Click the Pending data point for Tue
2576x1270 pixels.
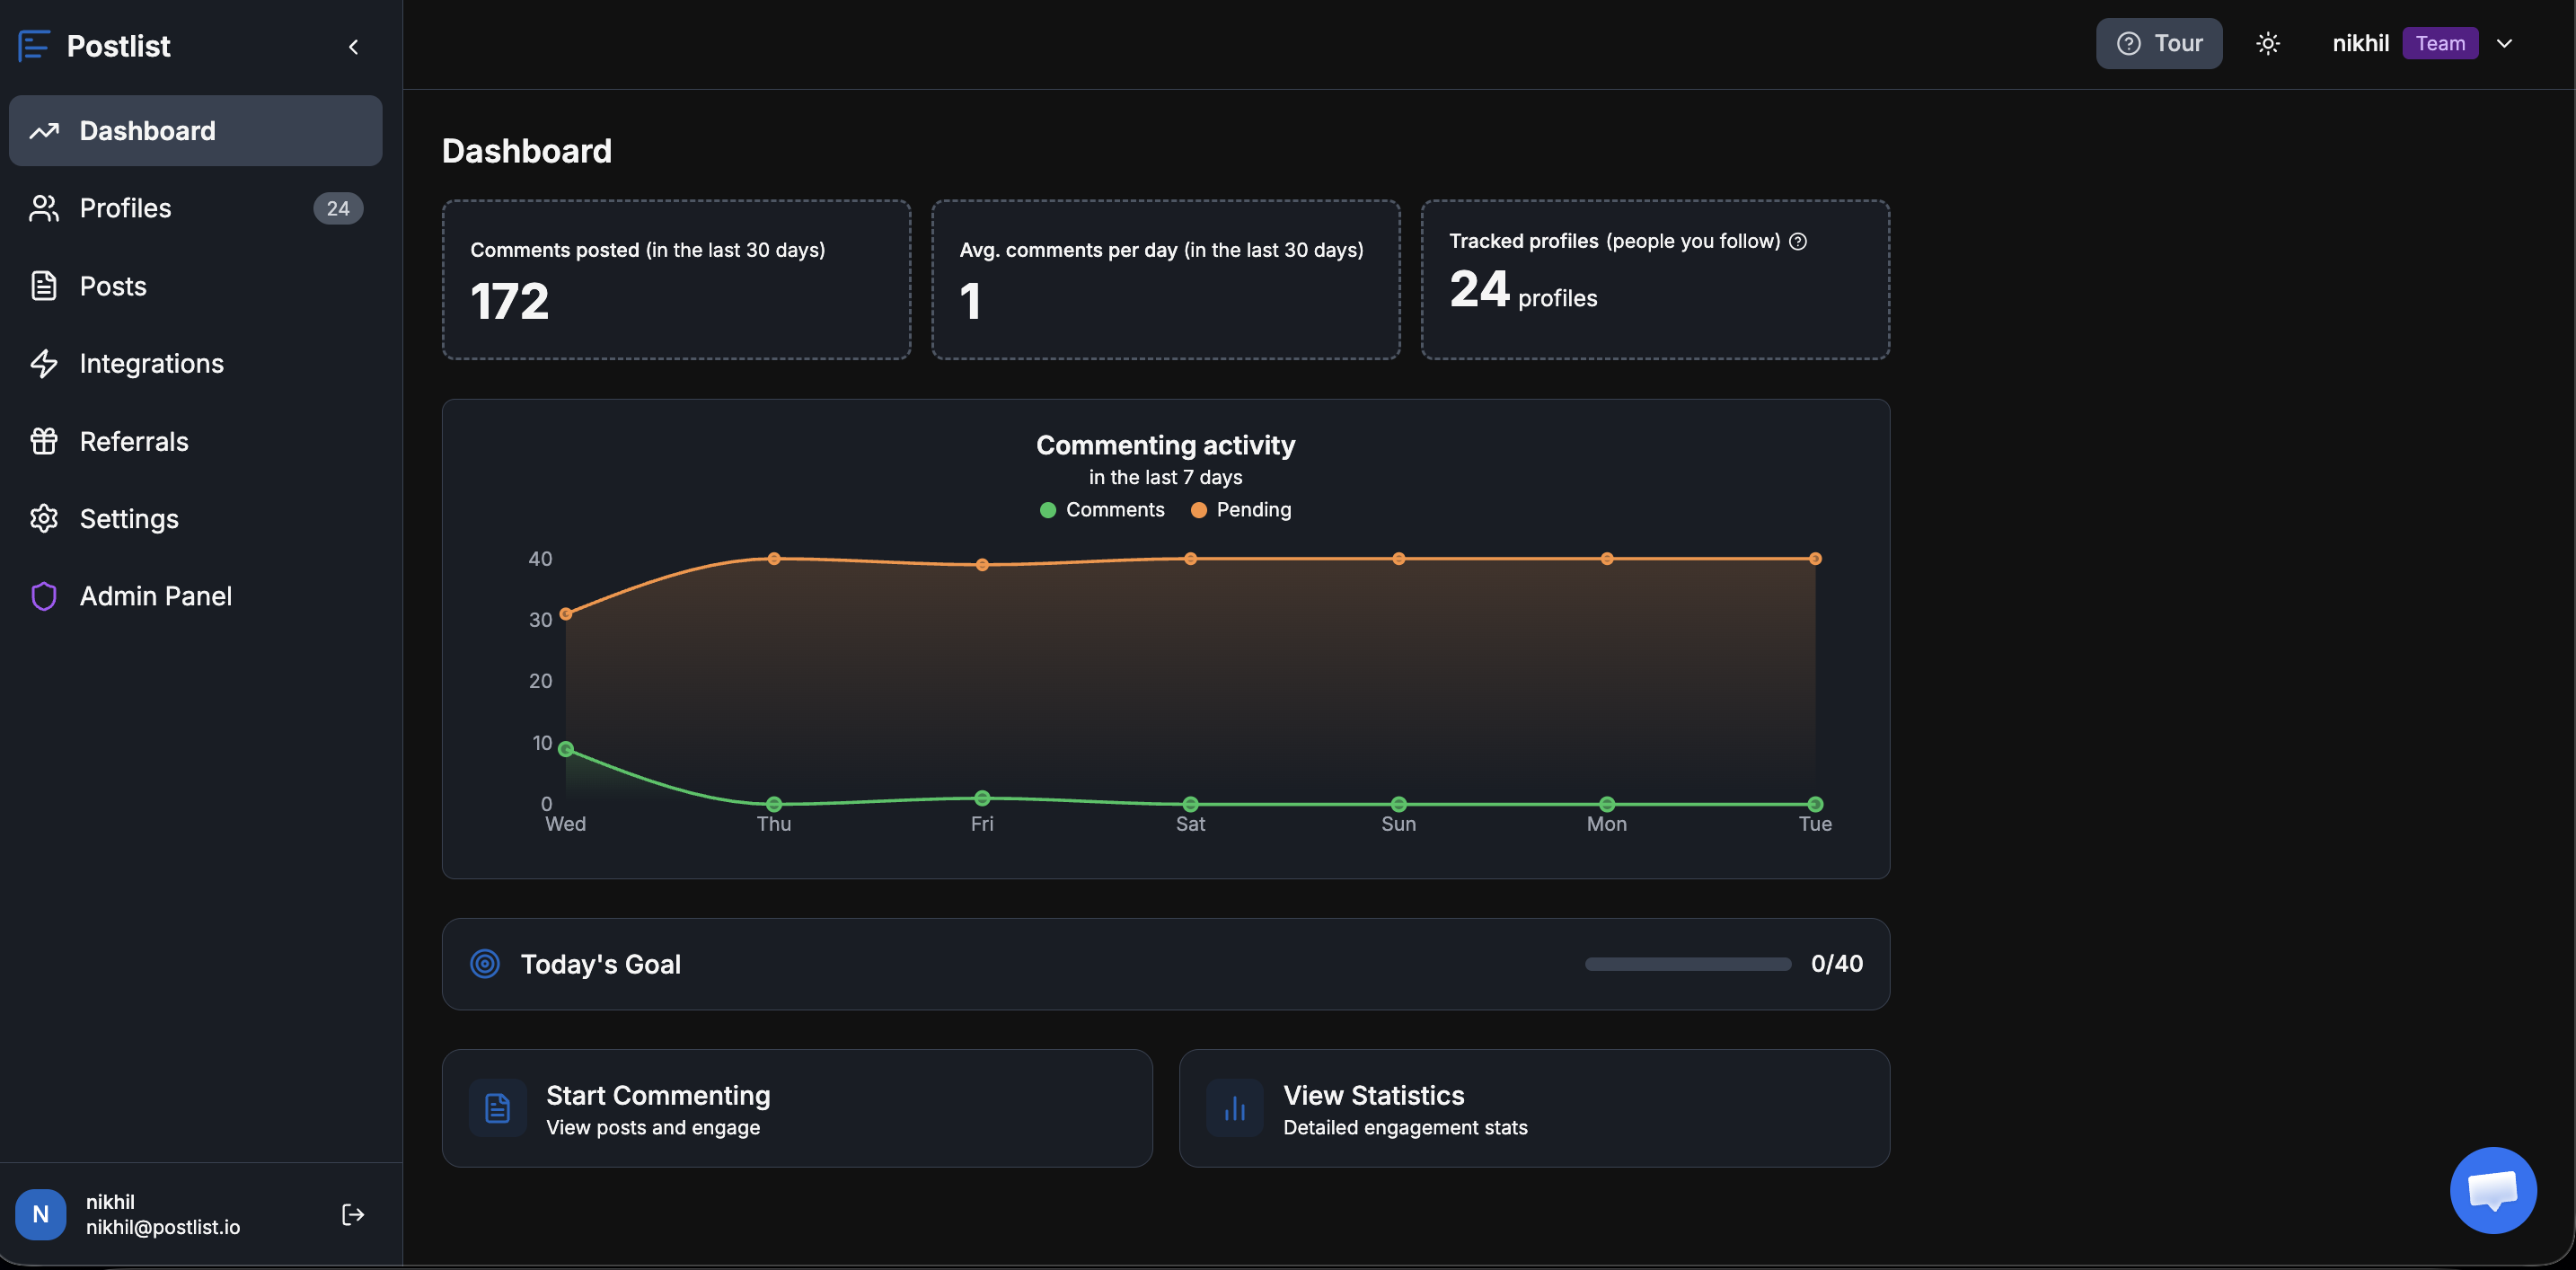(x=1814, y=559)
